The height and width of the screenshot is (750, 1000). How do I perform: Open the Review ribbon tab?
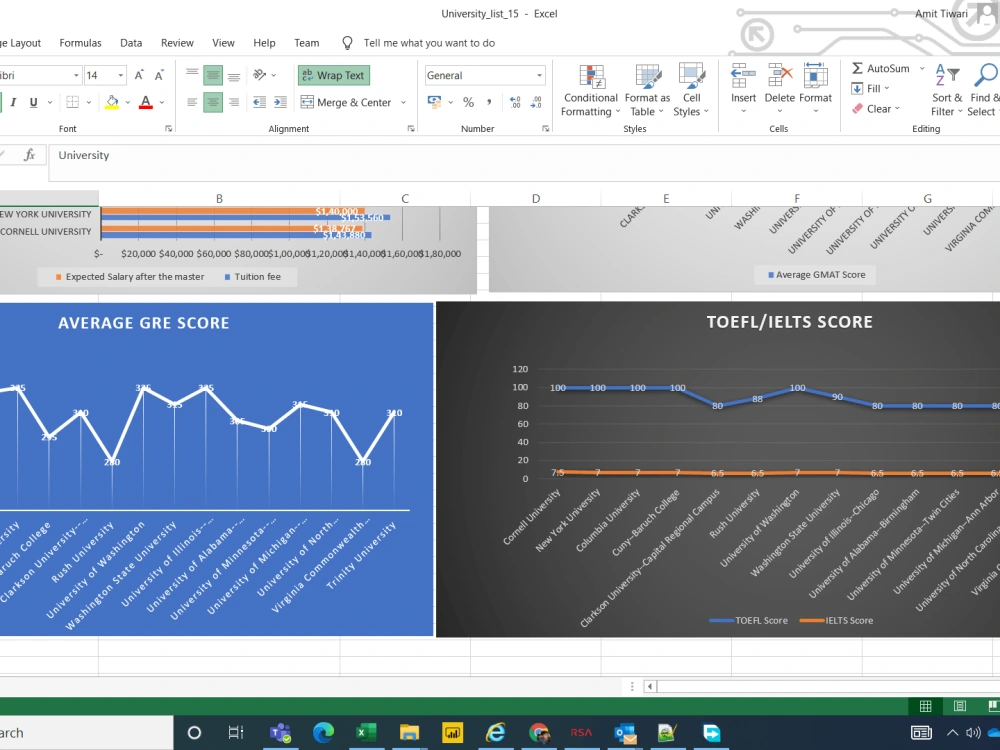point(177,42)
